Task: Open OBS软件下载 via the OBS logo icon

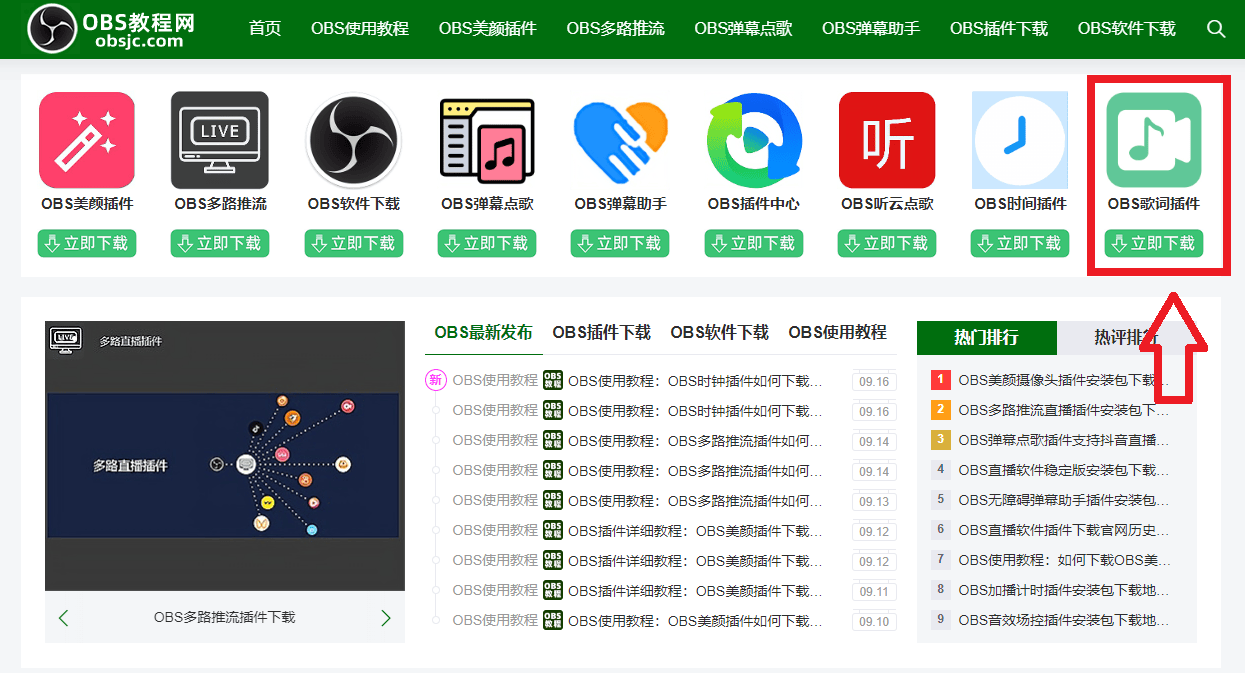Action: click(353, 140)
